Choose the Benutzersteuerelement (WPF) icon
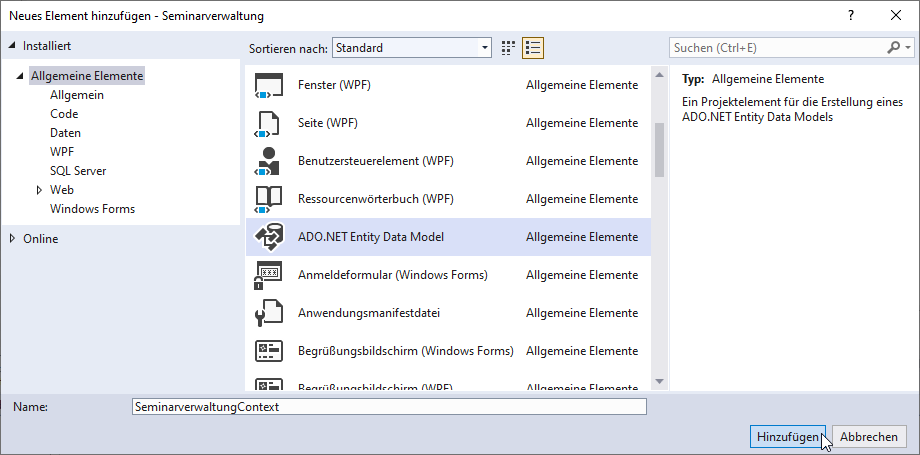920x455 pixels. point(269,161)
